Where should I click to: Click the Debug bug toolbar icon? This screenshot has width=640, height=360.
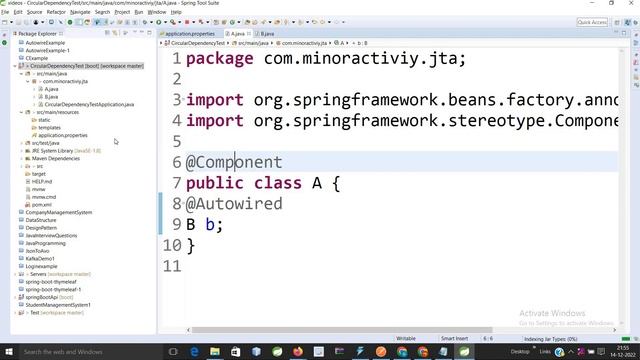click(x=145, y=22)
